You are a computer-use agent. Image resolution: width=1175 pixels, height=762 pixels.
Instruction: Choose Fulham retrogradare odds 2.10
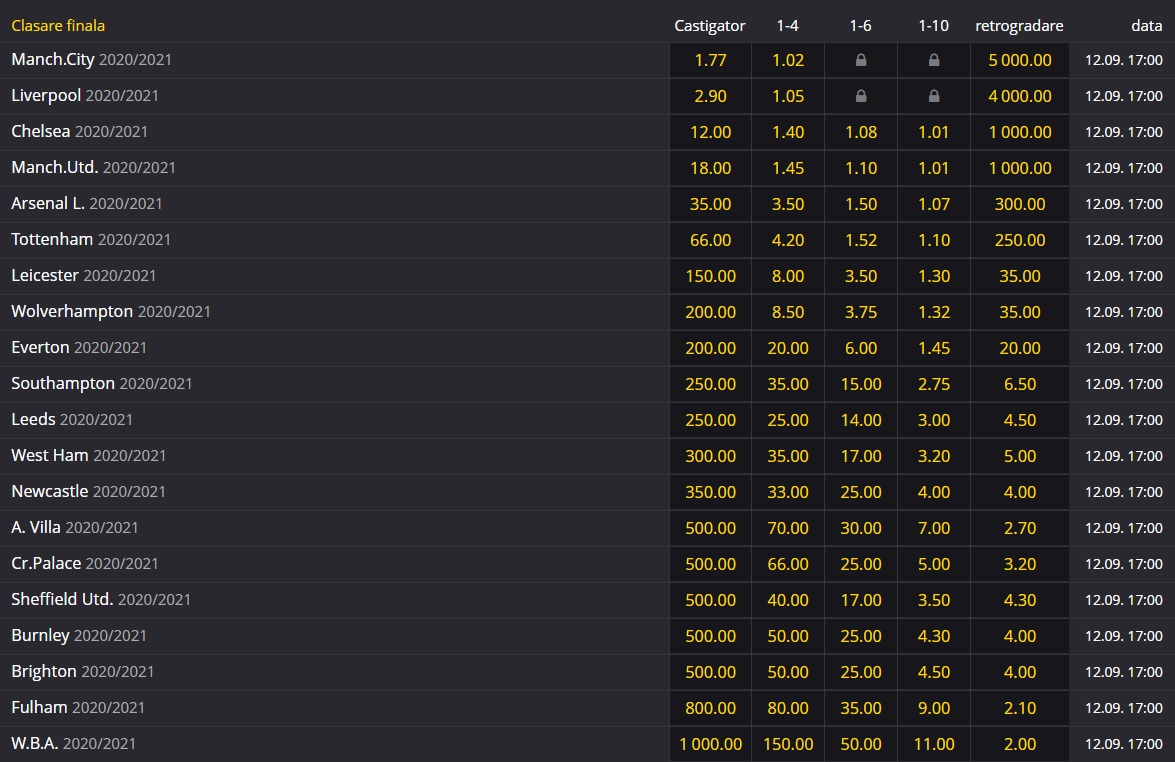[x=1019, y=708]
